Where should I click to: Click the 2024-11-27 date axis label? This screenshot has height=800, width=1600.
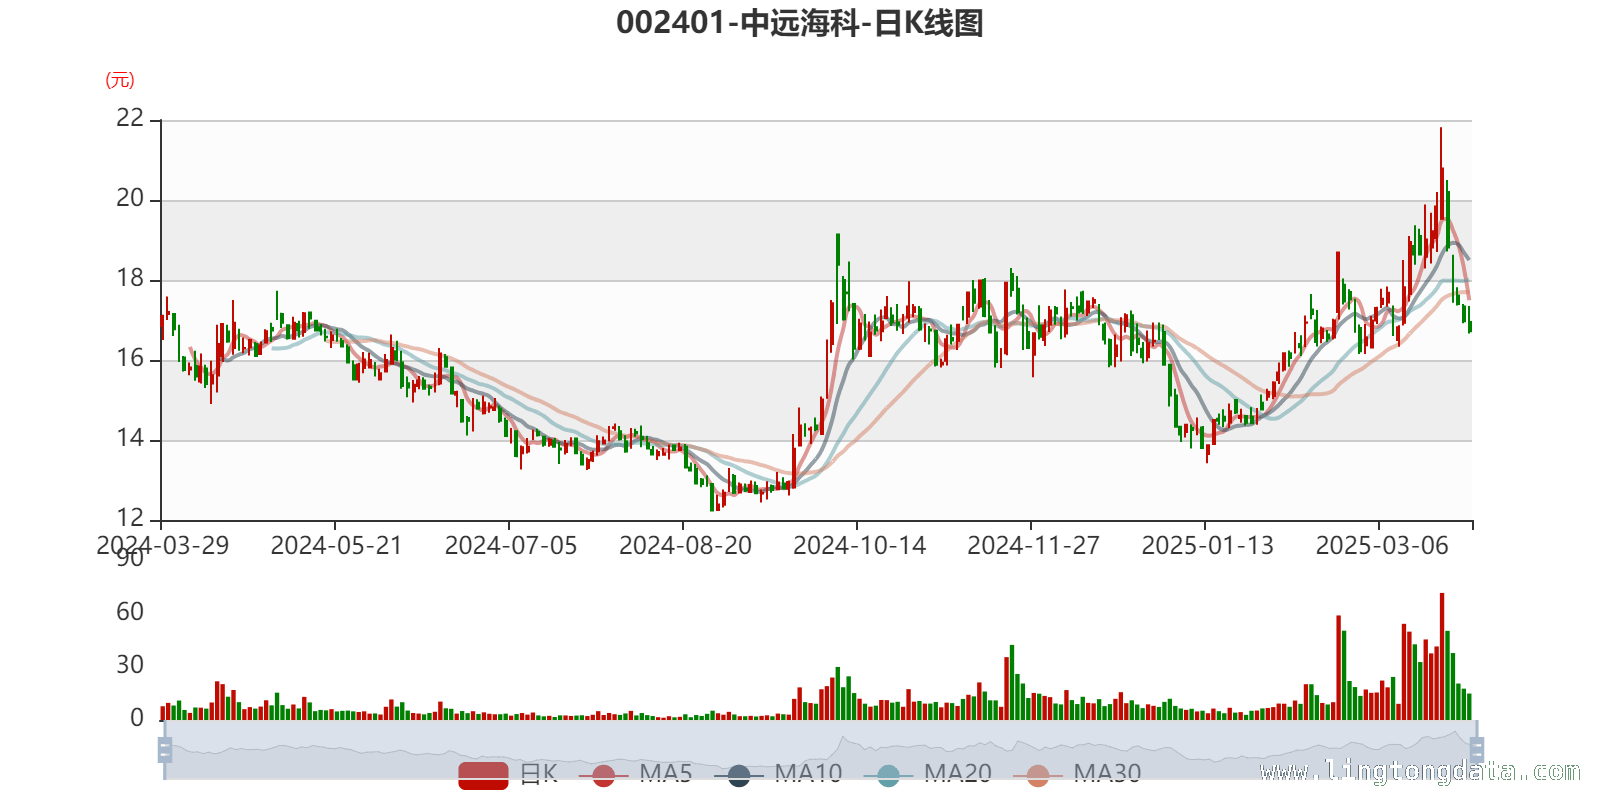pos(1033,546)
